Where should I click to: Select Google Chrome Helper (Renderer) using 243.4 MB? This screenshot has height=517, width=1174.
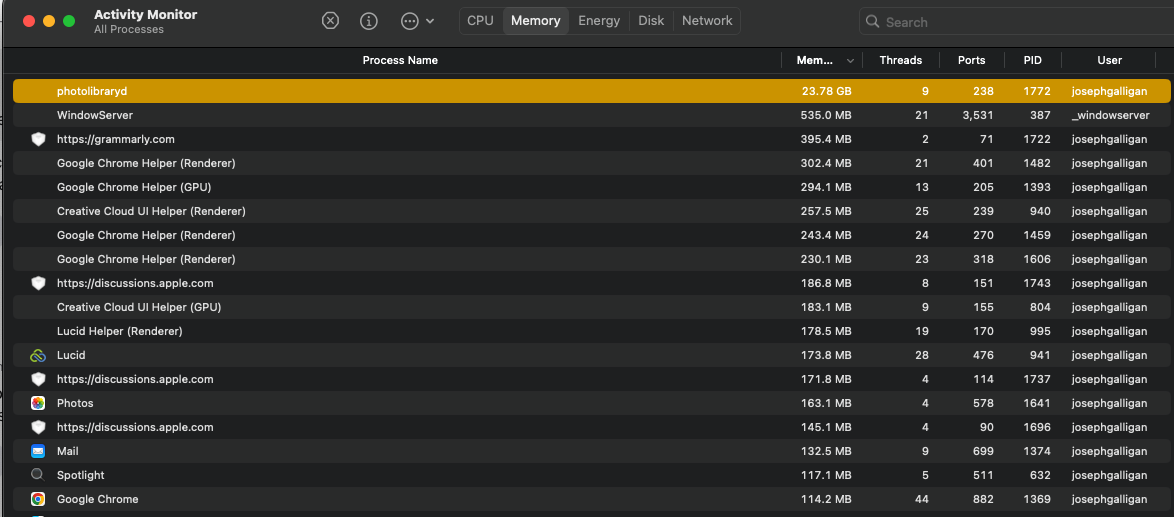tap(146, 235)
